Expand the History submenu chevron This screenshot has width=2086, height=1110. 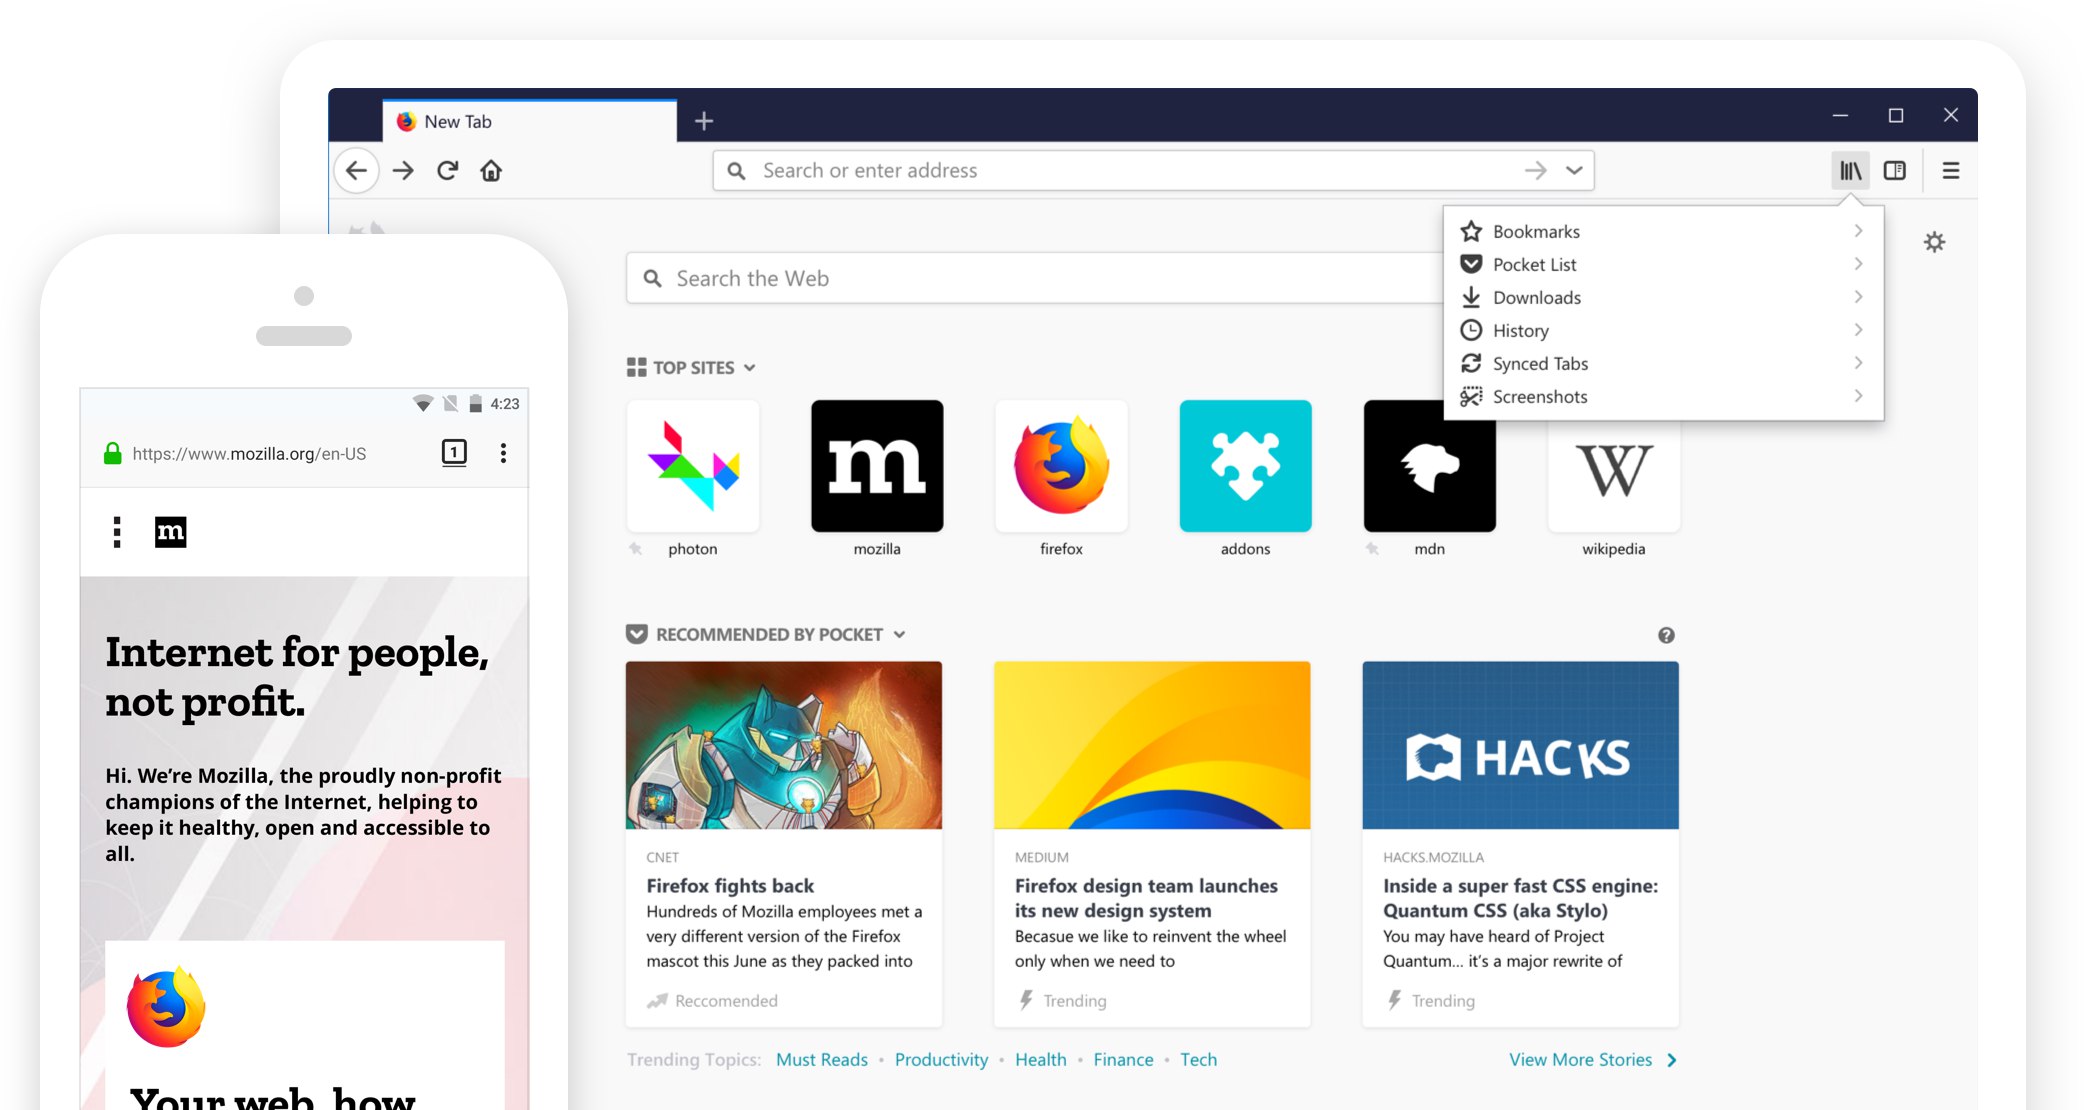coord(1858,330)
